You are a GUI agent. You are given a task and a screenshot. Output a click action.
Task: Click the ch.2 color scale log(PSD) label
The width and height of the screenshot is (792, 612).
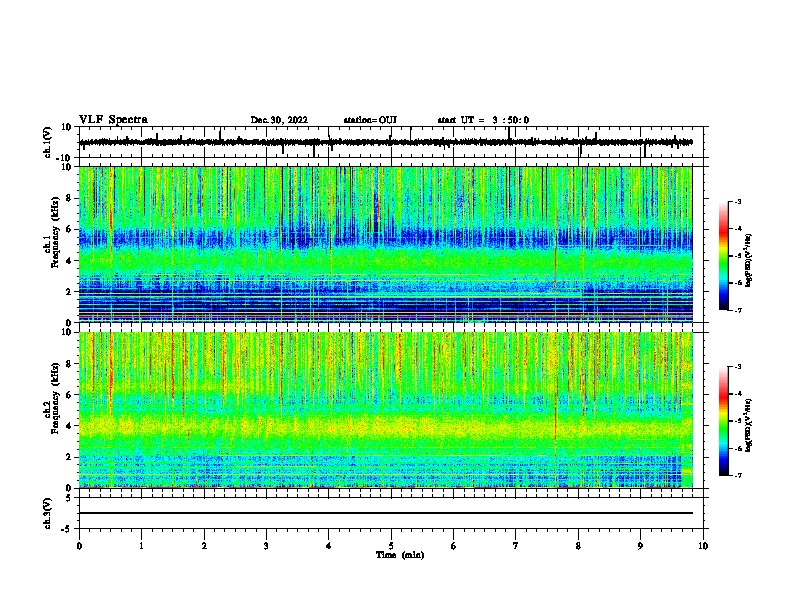[x=748, y=425]
